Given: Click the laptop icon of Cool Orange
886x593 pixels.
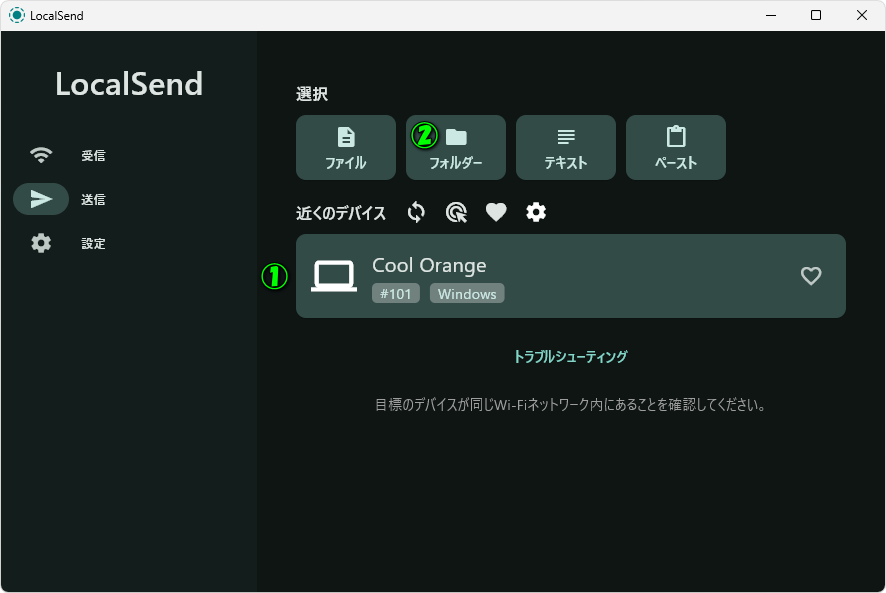Looking at the screenshot, I should click(x=334, y=276).
